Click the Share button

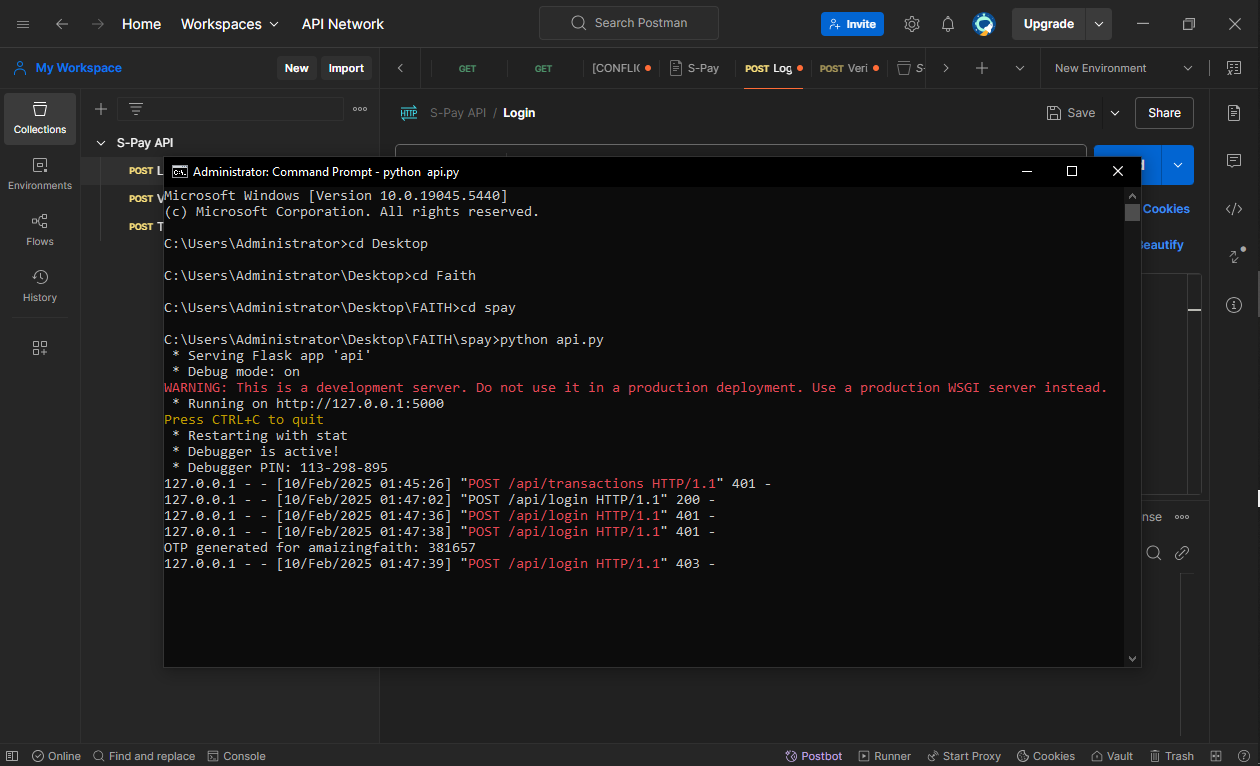[1164, 113]
